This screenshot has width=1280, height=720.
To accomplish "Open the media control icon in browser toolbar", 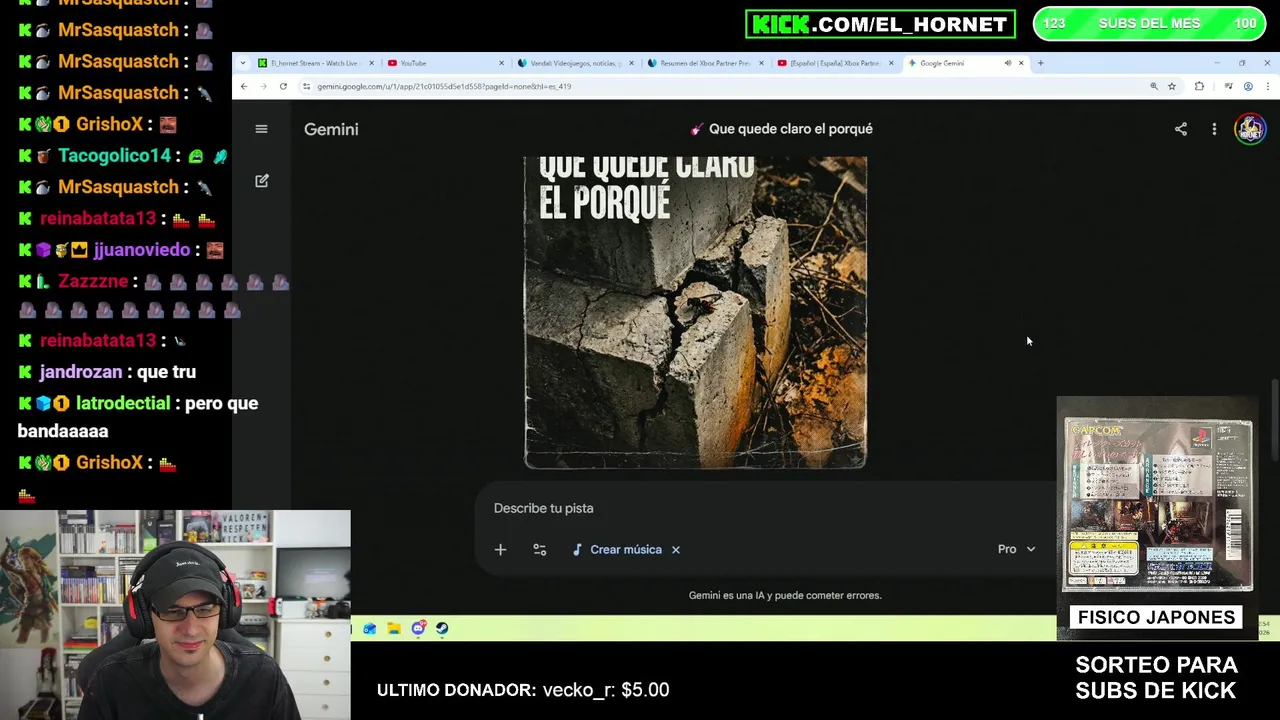I will point(1228,86).
